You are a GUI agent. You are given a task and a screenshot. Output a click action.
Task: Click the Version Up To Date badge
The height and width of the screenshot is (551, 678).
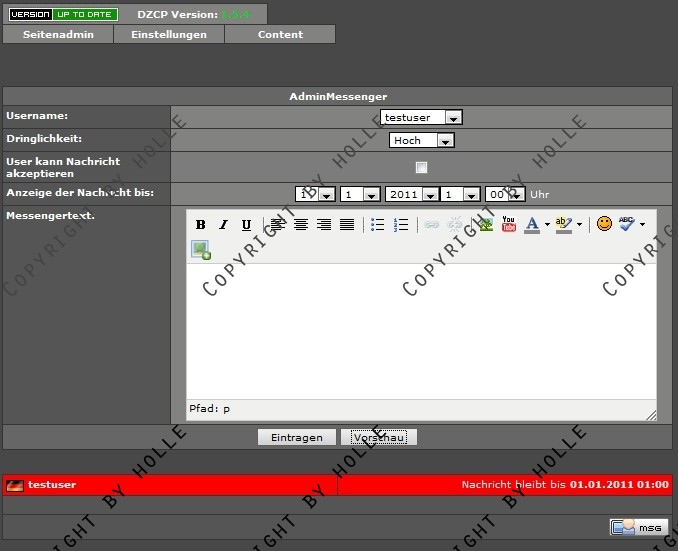click(63, 14)
